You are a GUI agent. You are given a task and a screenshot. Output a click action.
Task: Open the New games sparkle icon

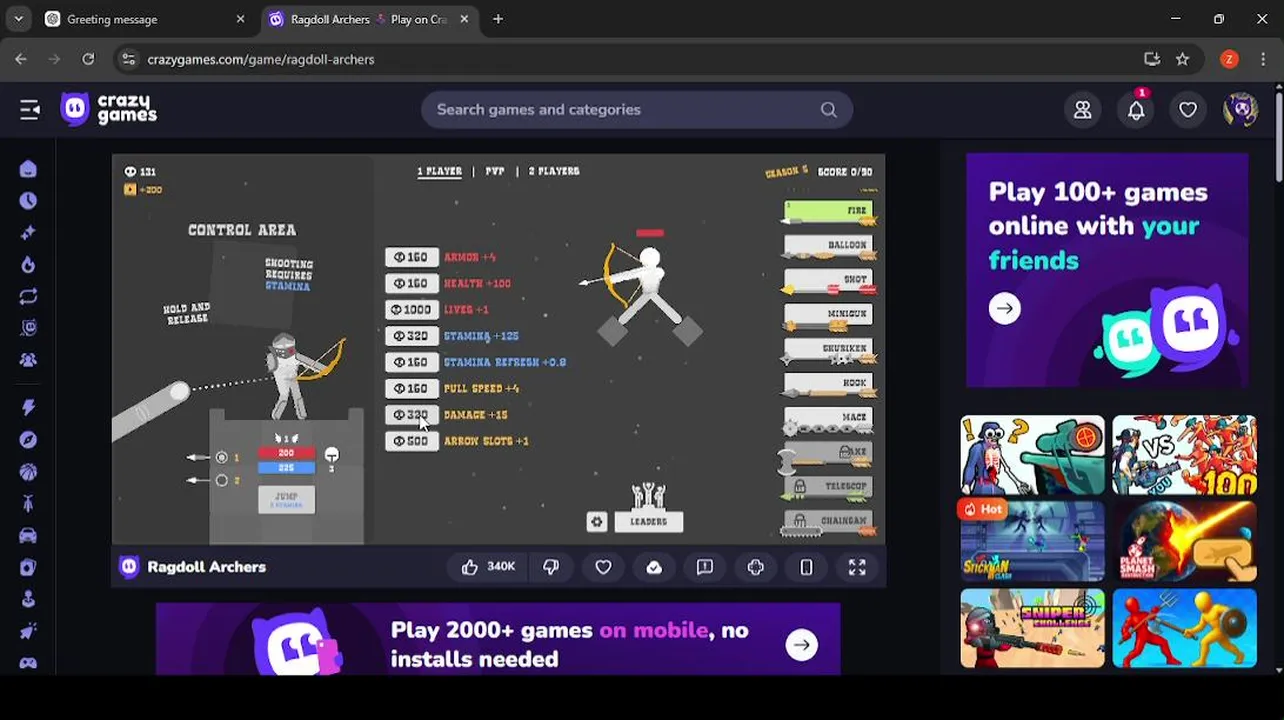[x=28, y=233]
